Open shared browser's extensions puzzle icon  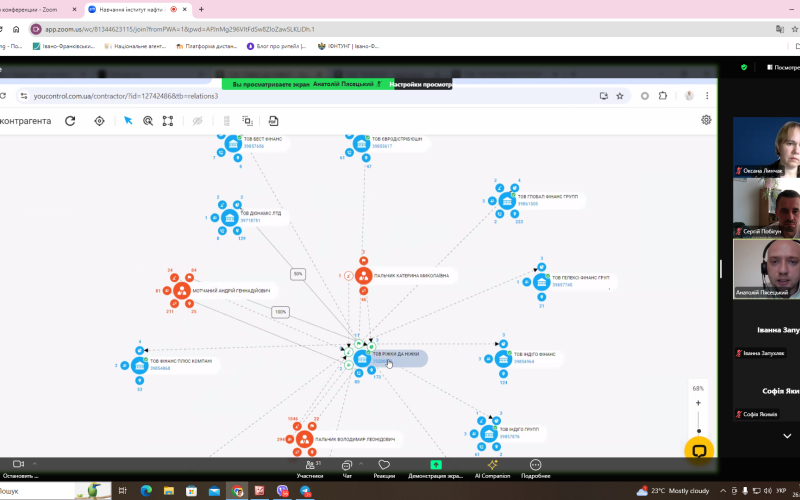click(663, 96)
